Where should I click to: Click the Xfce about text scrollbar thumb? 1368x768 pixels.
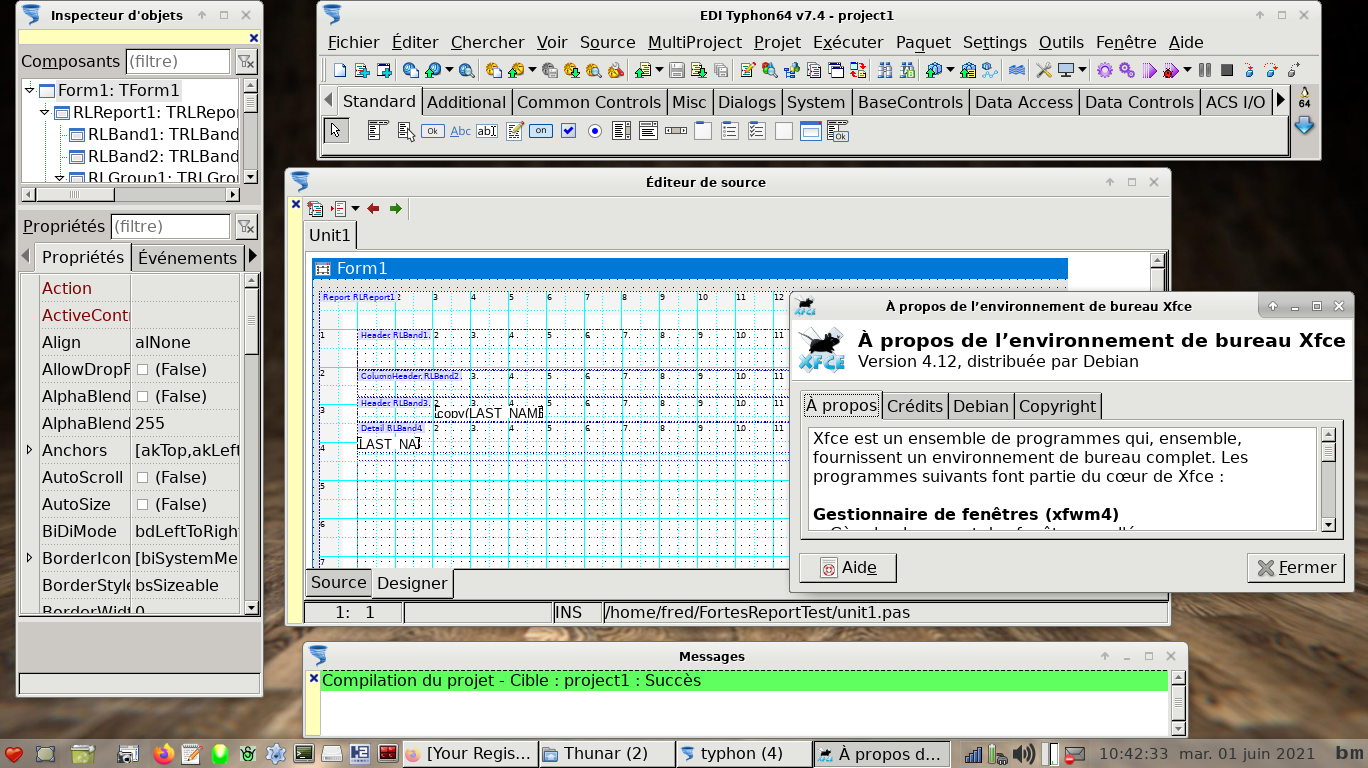[1329, 452]
